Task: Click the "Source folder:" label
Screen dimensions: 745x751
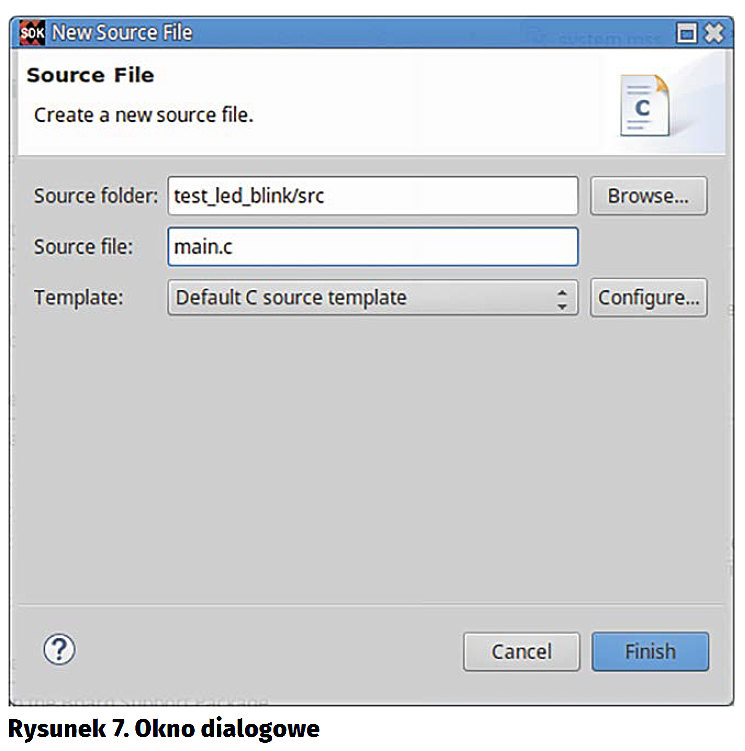Action: (x=96, y=196)
